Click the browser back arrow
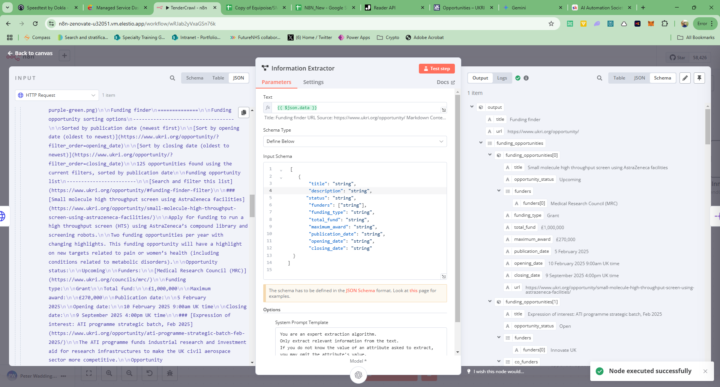The height and width of the screenshot is (387, 720). pyautogui.click(x=8, y=23)
